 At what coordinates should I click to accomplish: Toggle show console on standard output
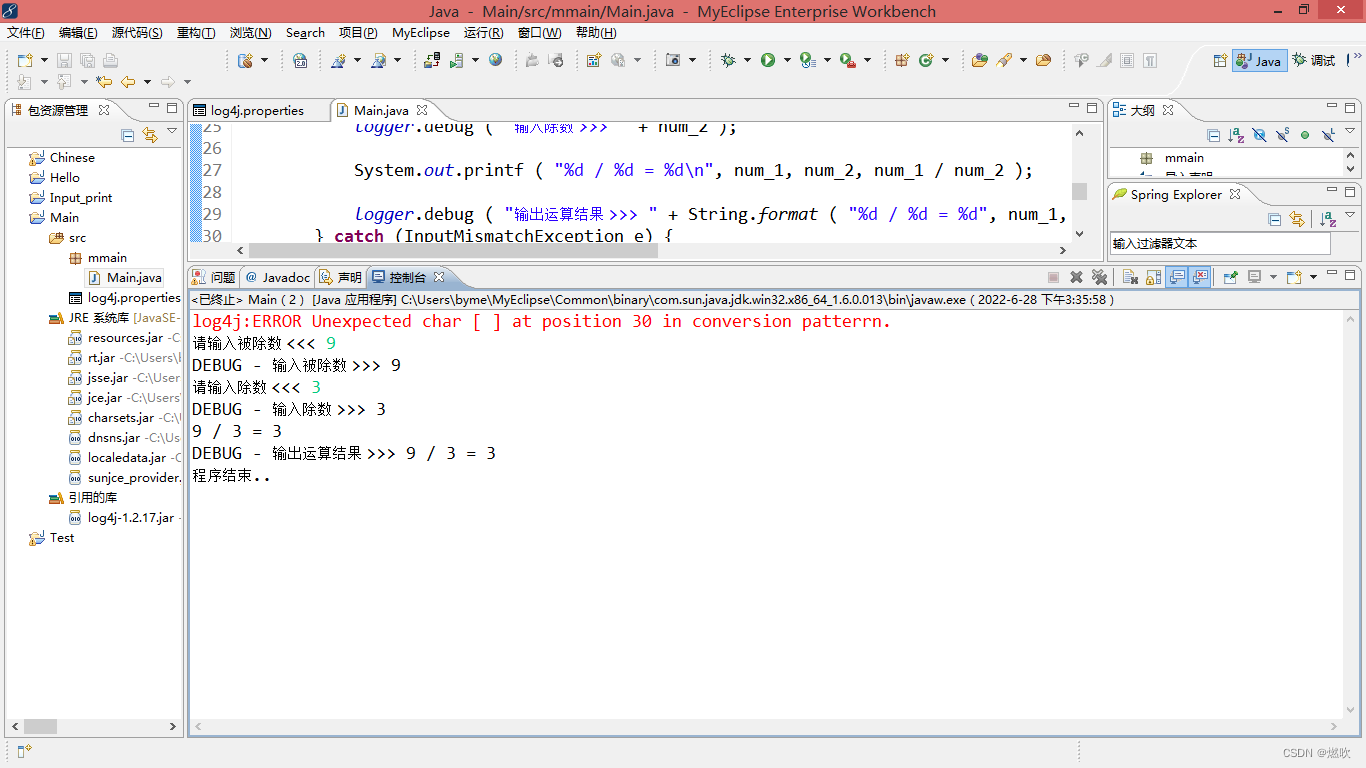1177,277
